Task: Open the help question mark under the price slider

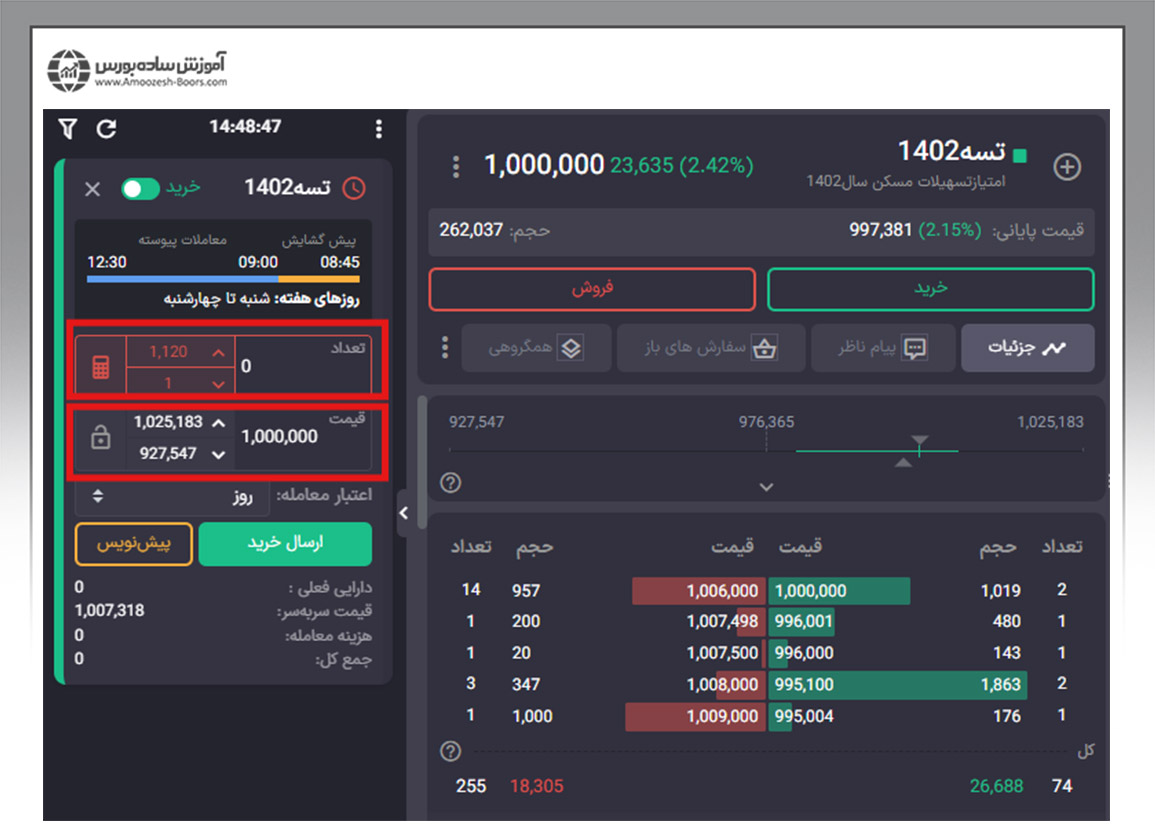Action: click(x=450, y=483)
